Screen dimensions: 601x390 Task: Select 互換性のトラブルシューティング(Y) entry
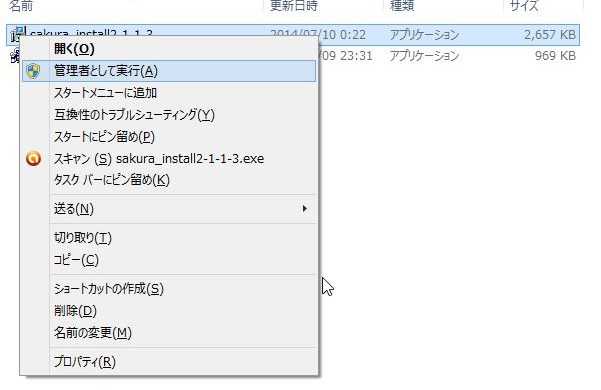coord(169,115)
